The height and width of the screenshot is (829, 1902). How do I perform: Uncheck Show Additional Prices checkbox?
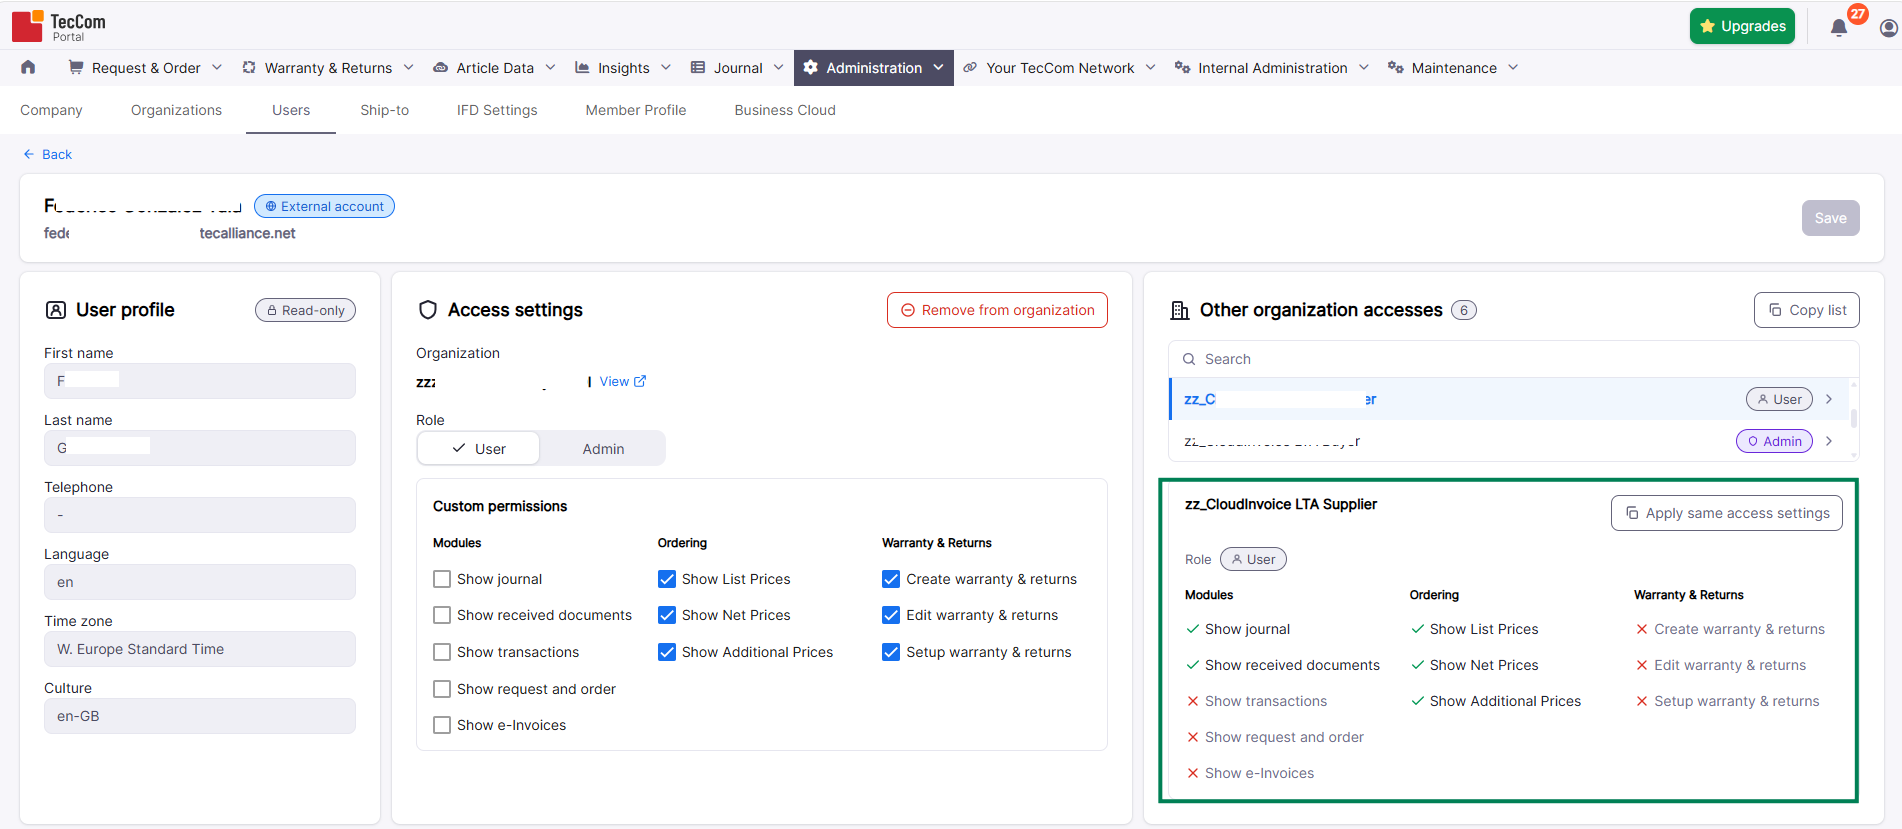click(x=667, y=652)
